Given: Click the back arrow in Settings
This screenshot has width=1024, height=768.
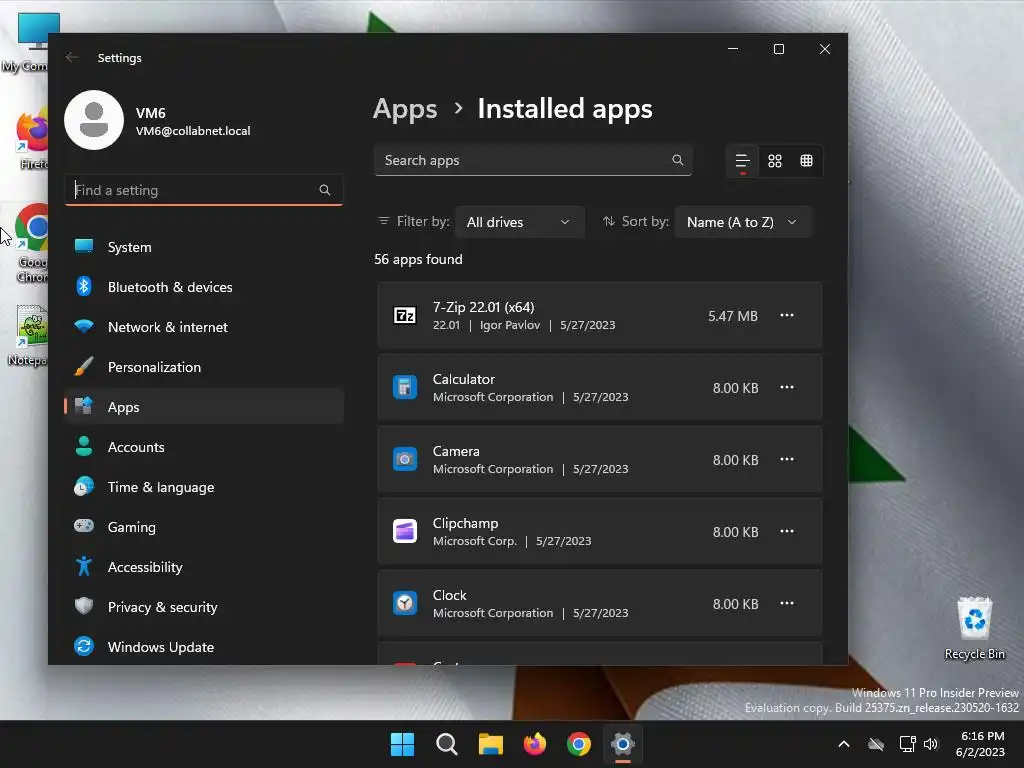Looking at the screenshot, I should coord(72,57).
